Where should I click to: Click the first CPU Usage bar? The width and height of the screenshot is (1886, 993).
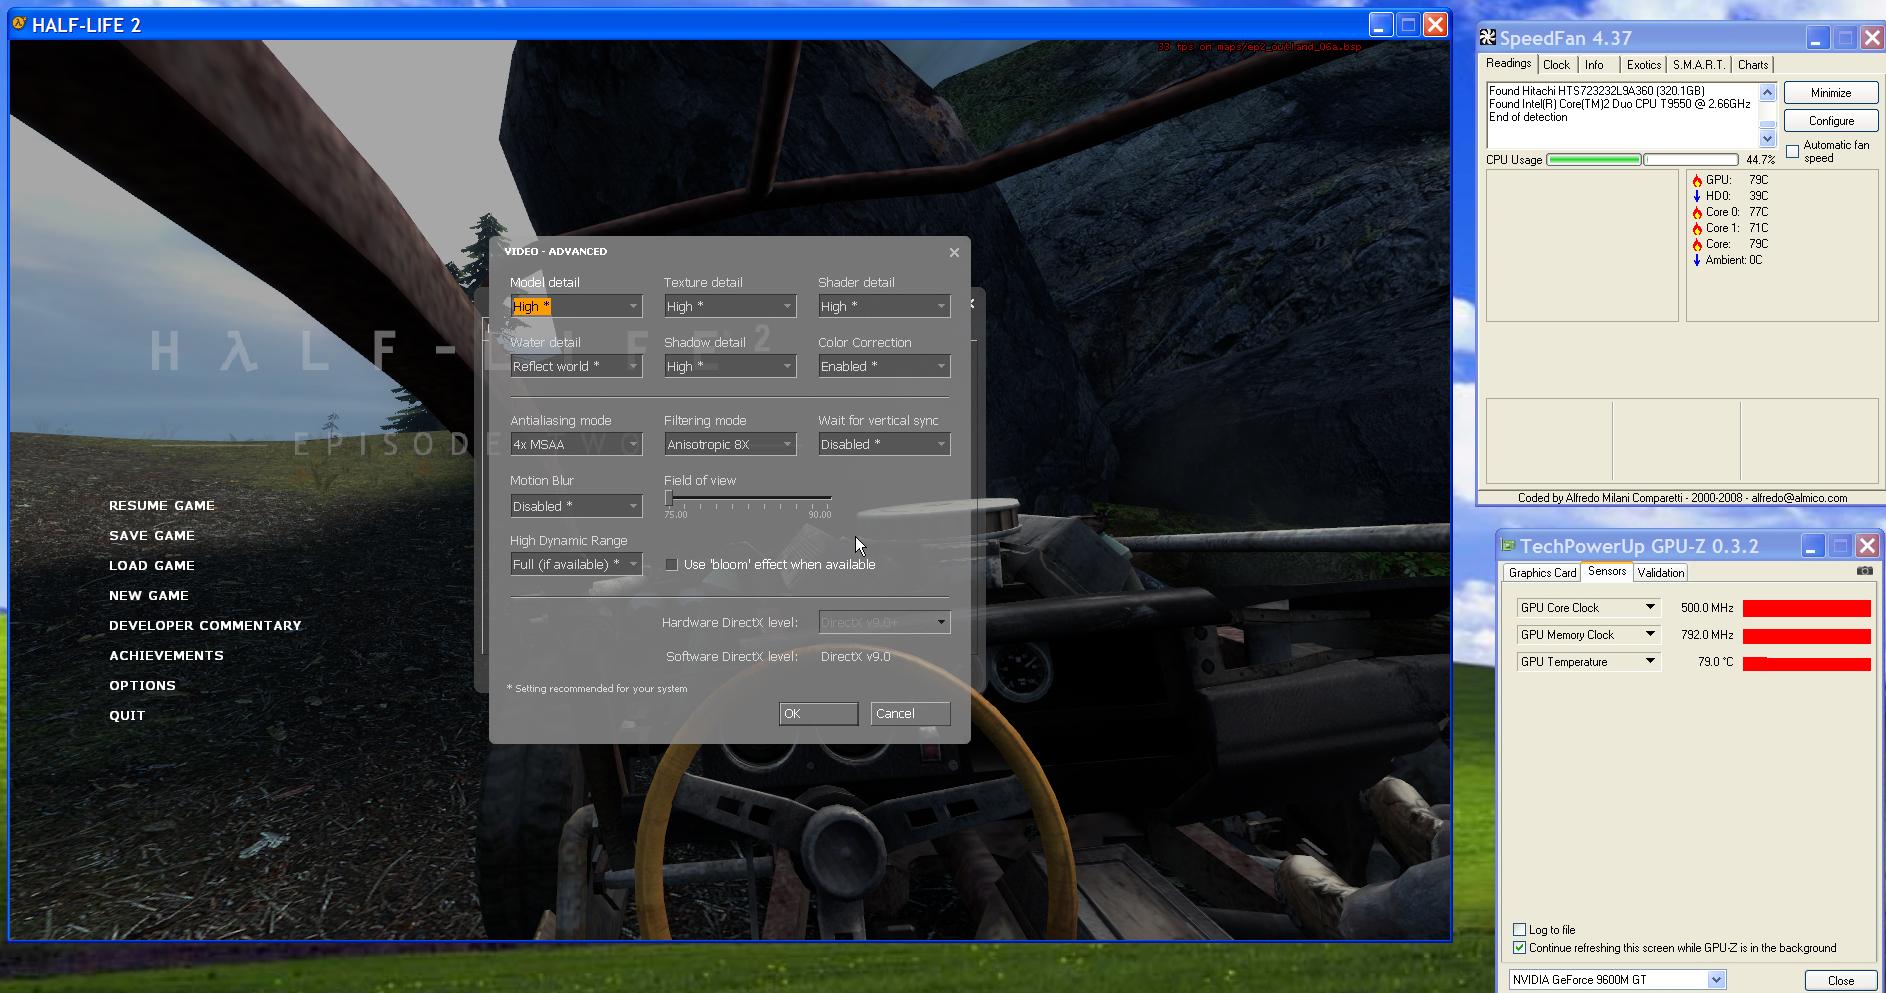pos(1594,160)
